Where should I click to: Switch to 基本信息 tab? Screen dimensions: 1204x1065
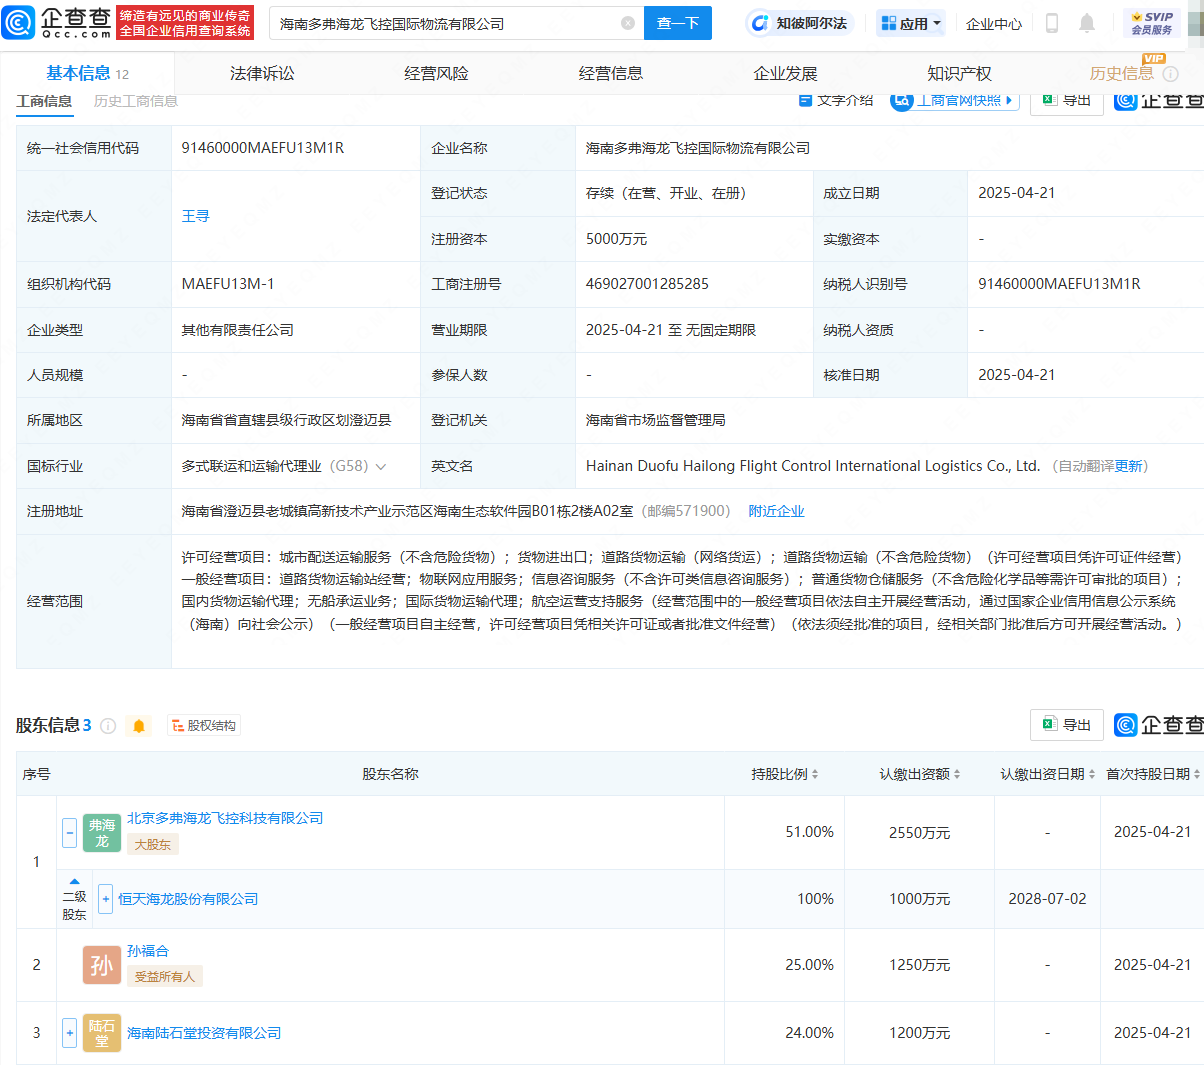click(87, 73)
